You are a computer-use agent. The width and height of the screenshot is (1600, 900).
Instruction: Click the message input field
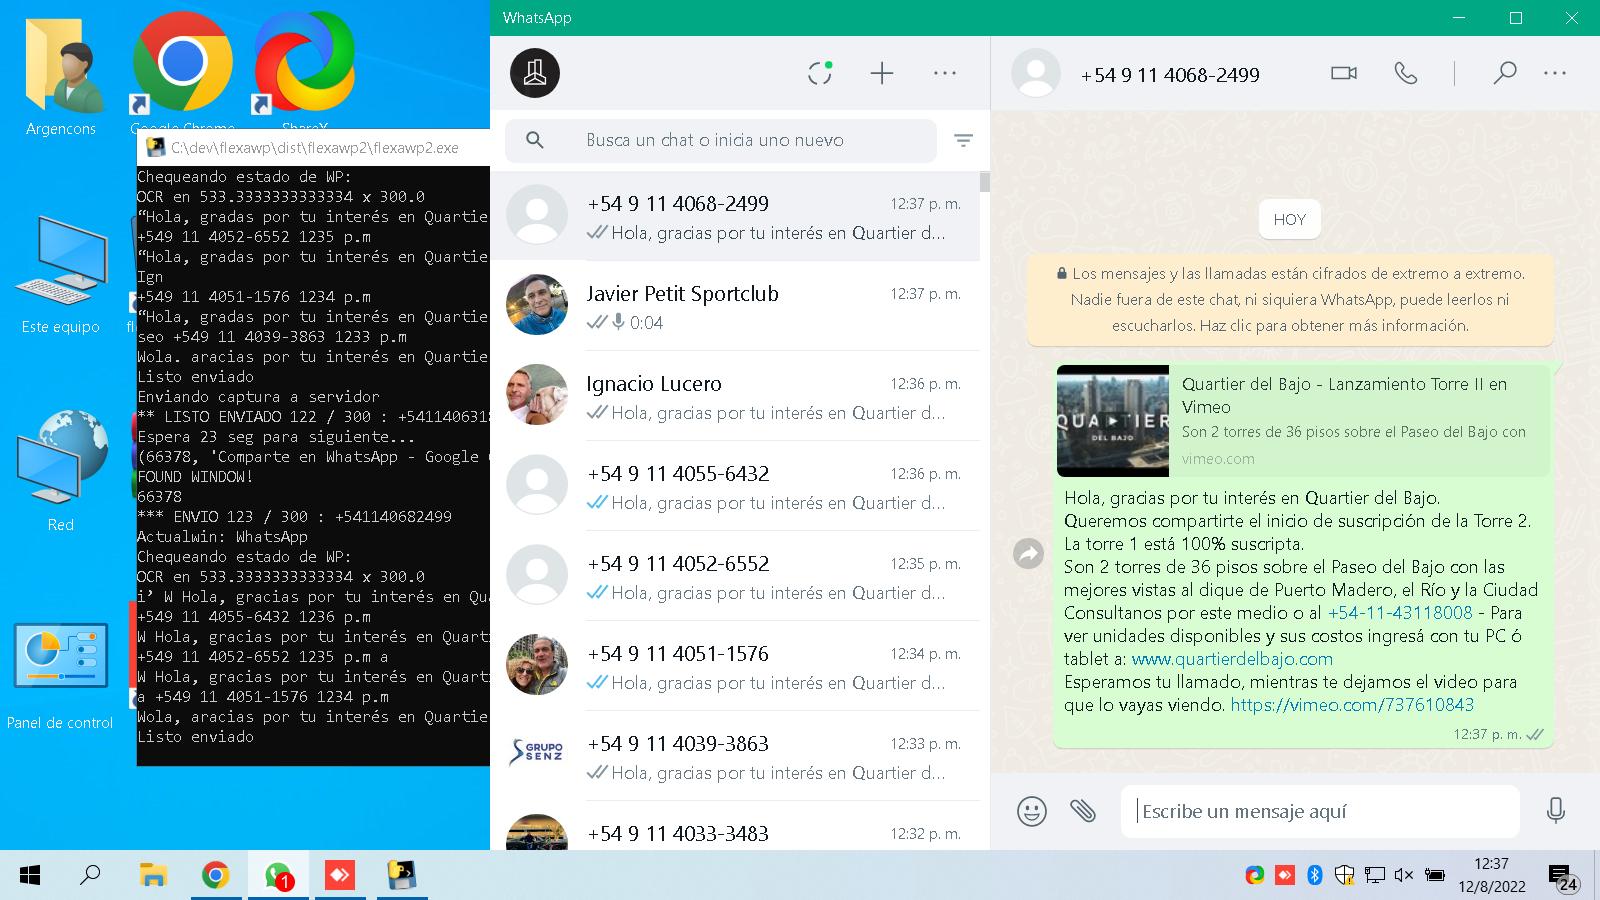(x=1320, y=811)
